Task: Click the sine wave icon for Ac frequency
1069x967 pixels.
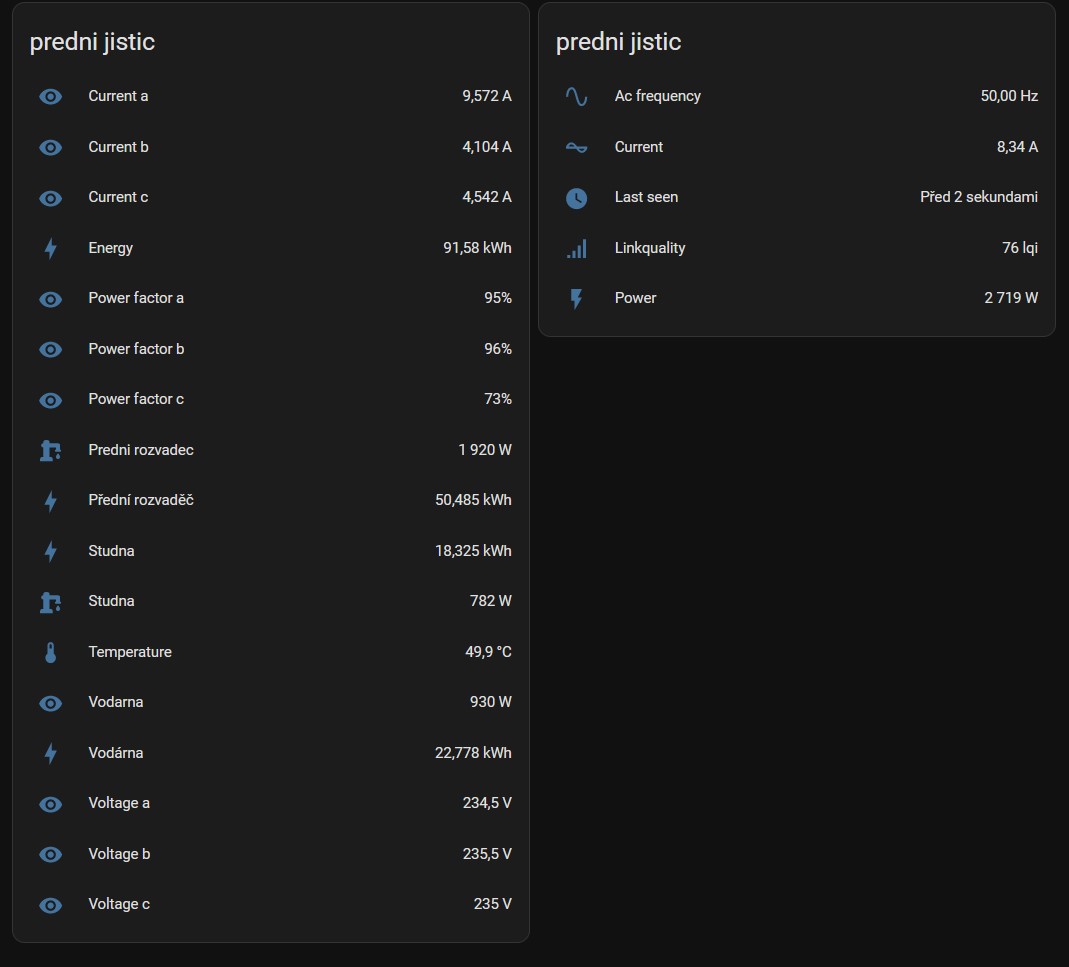Action: click(x=576, y=97)
